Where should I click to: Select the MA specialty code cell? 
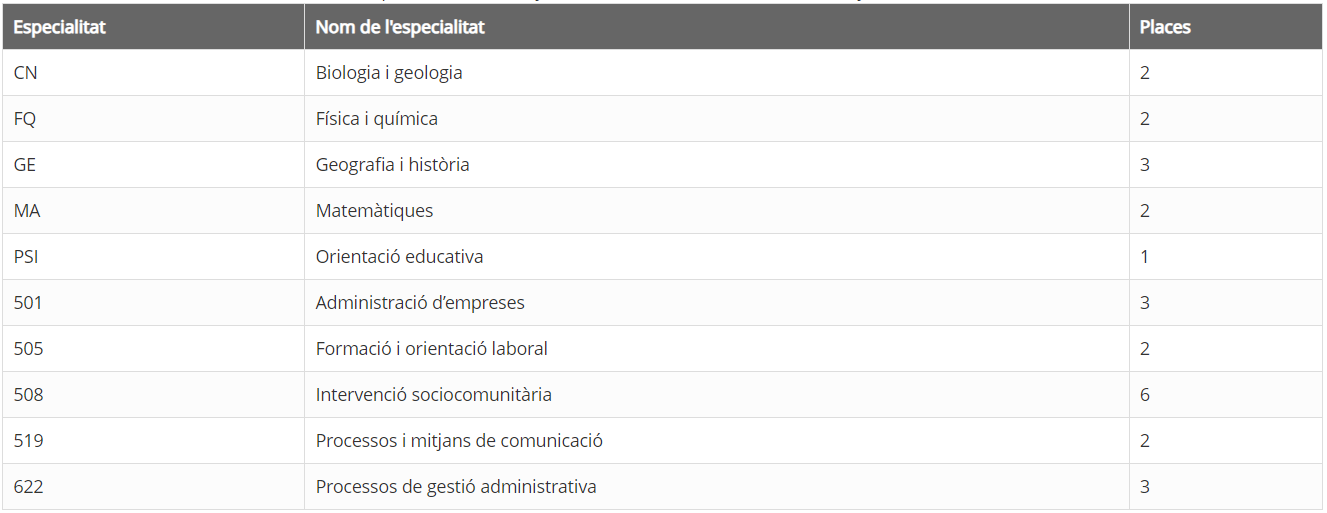pos(153,211)
